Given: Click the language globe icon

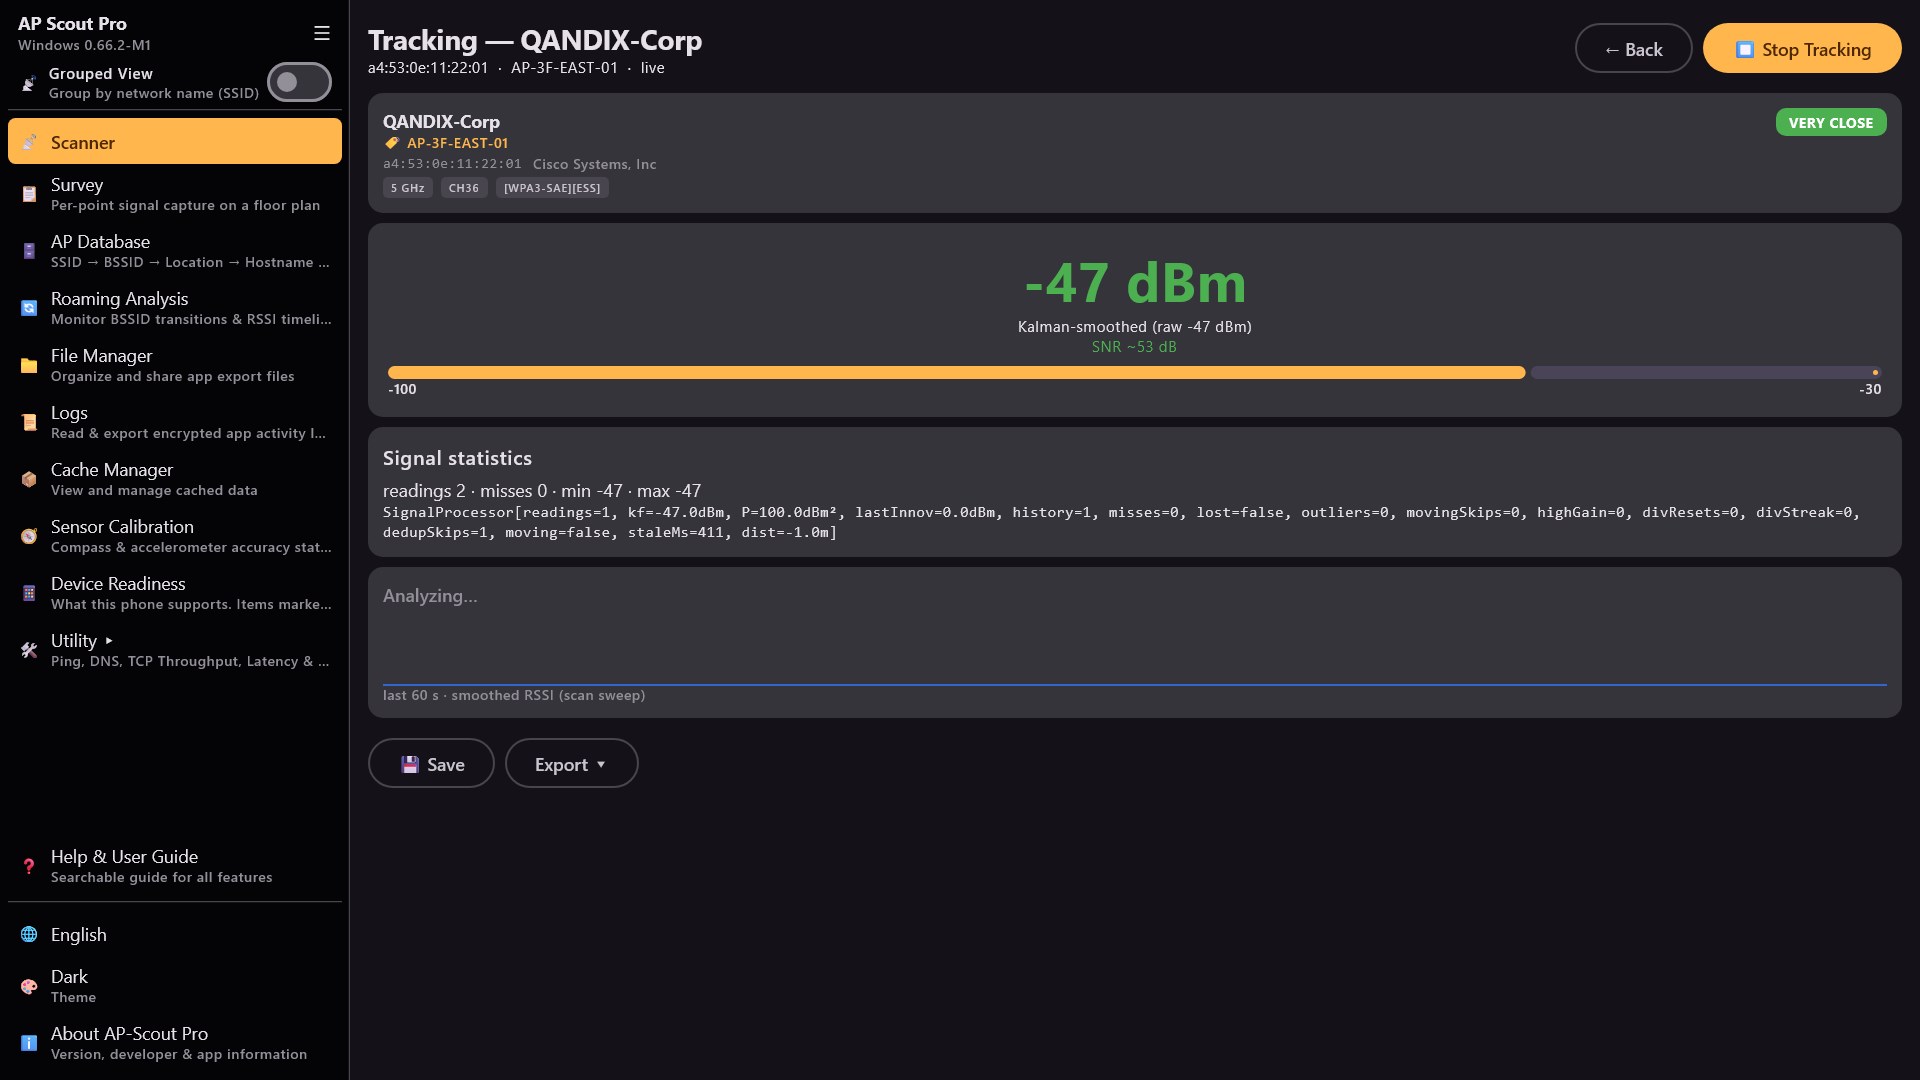Looking at the screenshot, I should point(29,934).
